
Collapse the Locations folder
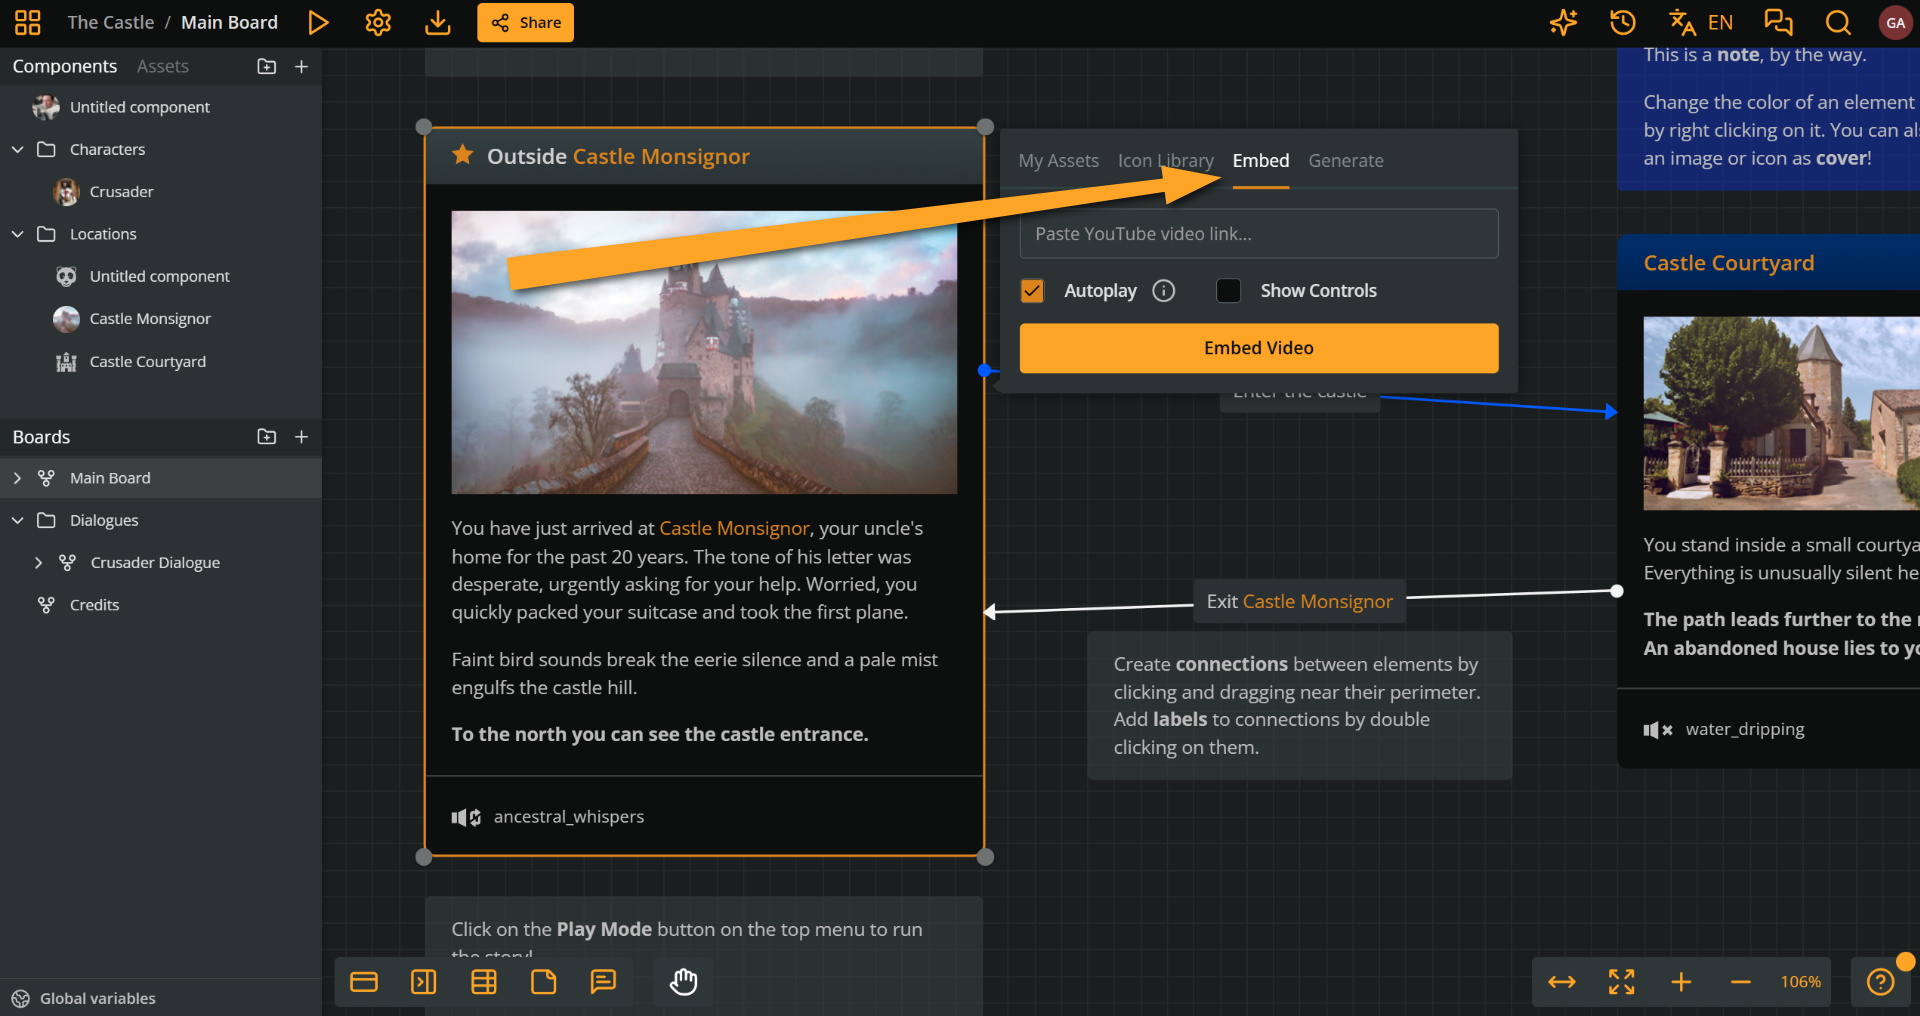click(17, 234)
